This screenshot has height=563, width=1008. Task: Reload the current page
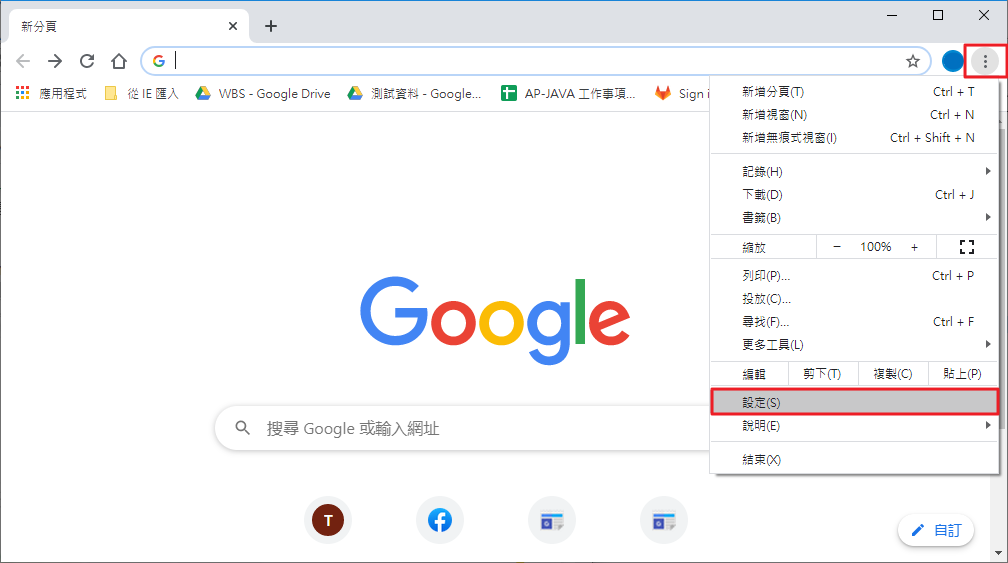(x=87, y=61)
